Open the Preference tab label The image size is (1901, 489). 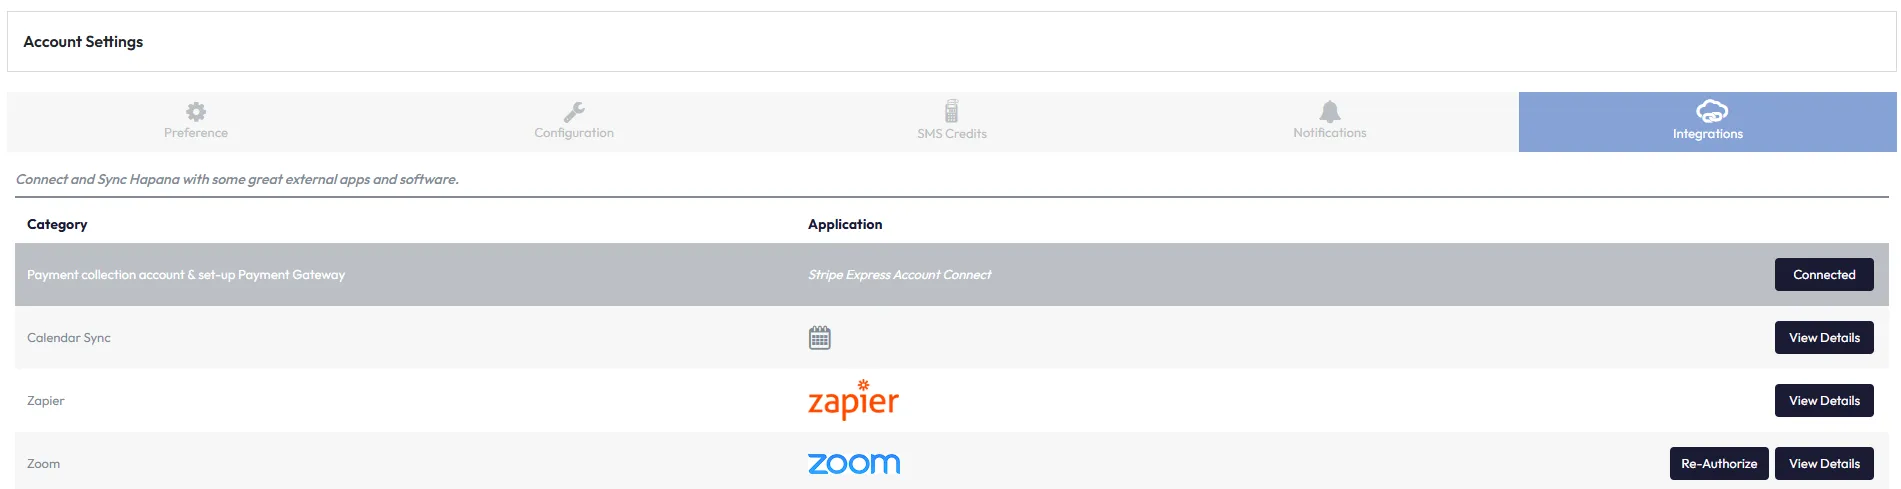click(196, 133)
